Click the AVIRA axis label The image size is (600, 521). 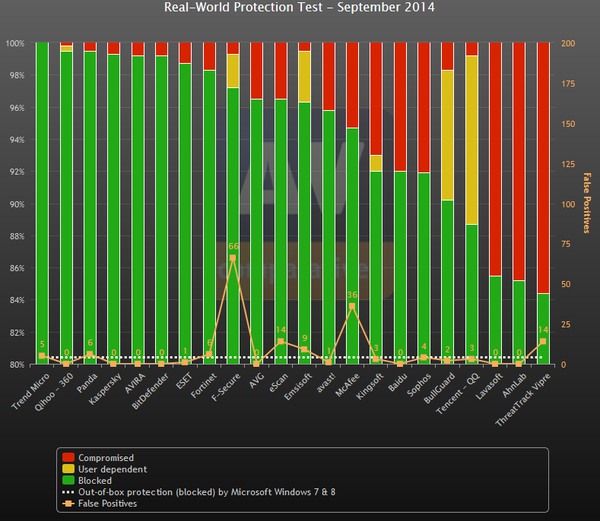[135, 383]
